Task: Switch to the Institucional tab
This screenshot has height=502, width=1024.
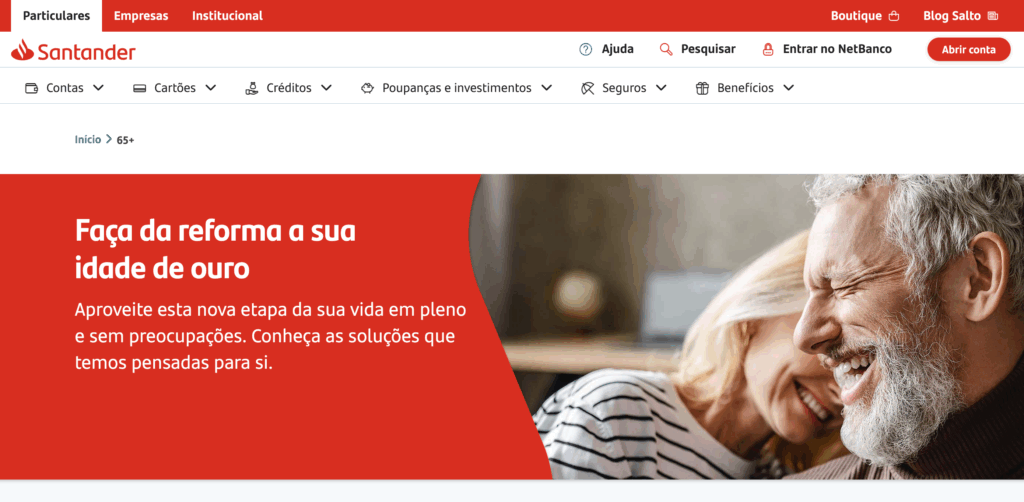Action: click(x=227, y=16)
